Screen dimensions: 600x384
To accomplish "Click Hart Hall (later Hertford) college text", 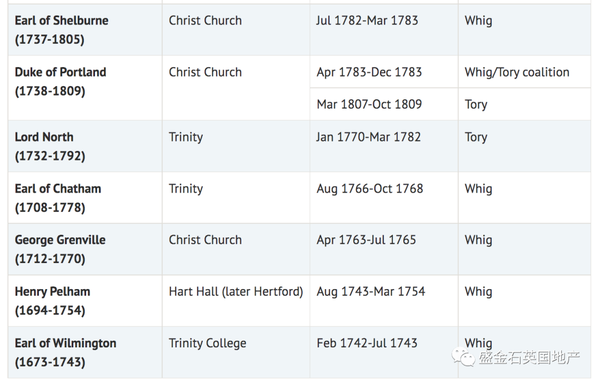I will [x=236, y=291].
